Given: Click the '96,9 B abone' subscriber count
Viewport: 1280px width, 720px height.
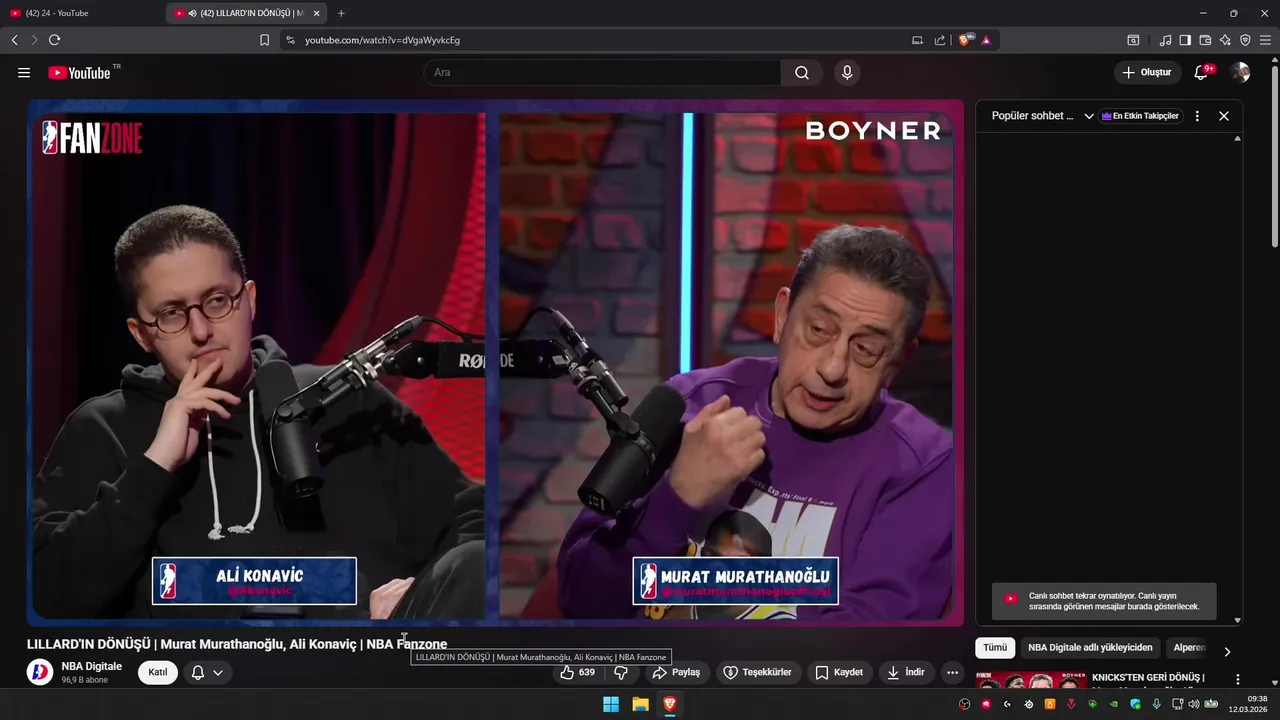Looking at the screenshot, I should (84, 680).
